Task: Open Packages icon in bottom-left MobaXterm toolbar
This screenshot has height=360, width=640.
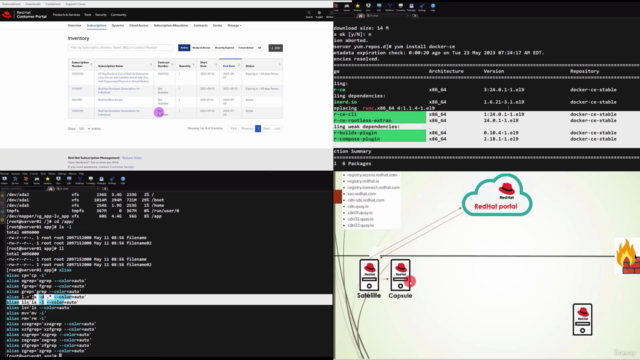Action: coord(101,180)
